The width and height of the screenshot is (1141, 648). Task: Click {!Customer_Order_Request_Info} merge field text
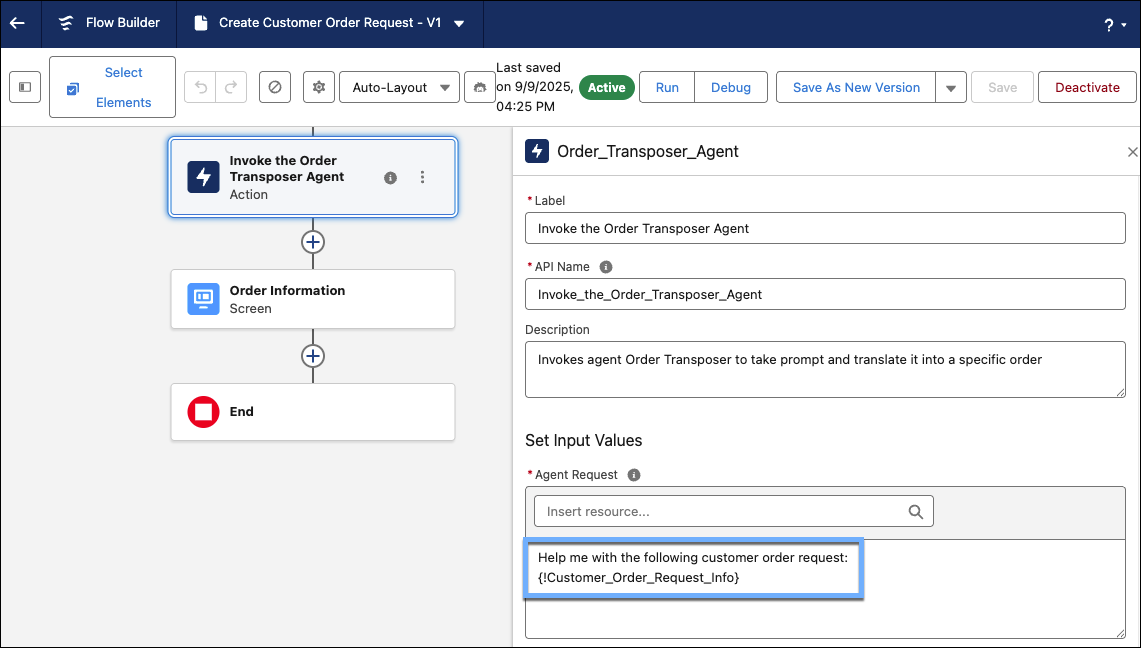click(638, 577)
